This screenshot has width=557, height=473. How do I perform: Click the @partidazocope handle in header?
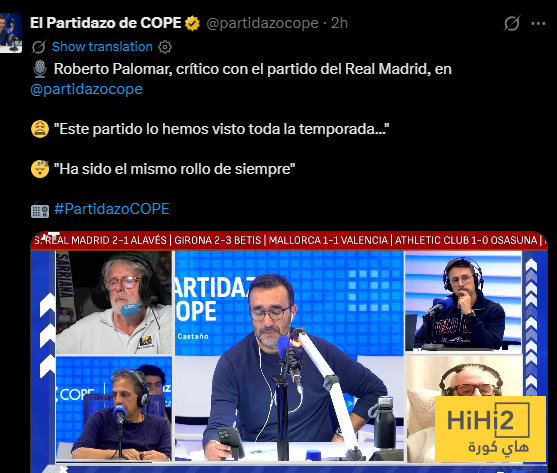click(x=263, y=23)
